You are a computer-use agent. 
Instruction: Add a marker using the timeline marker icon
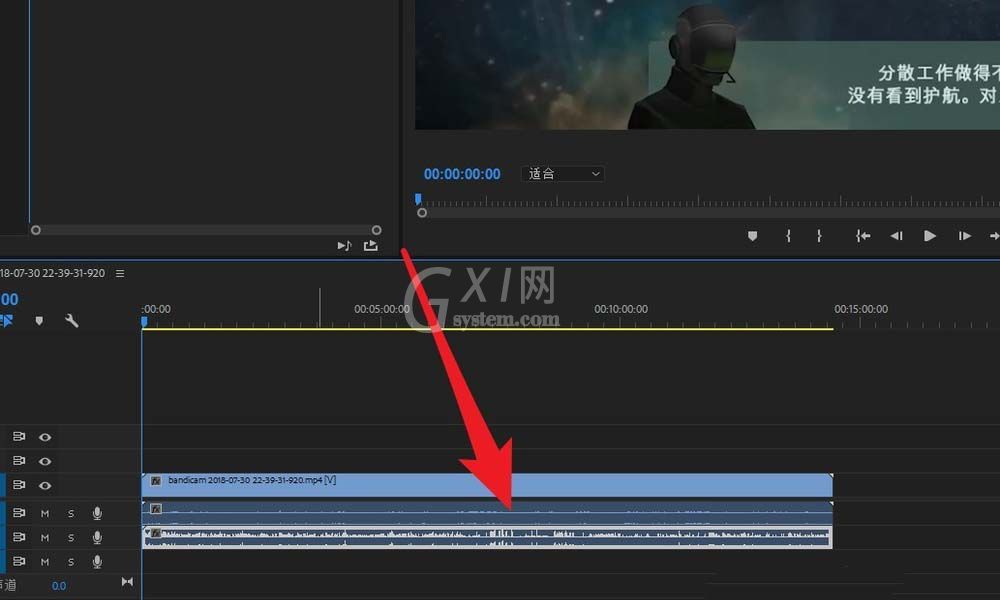click(40, 321)
